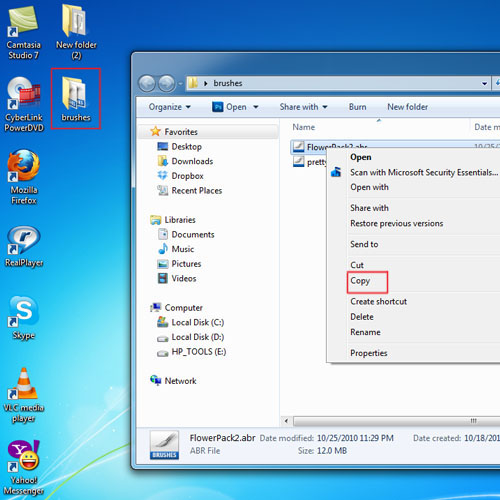Click the folder icon in the address bar

(193, 83)
